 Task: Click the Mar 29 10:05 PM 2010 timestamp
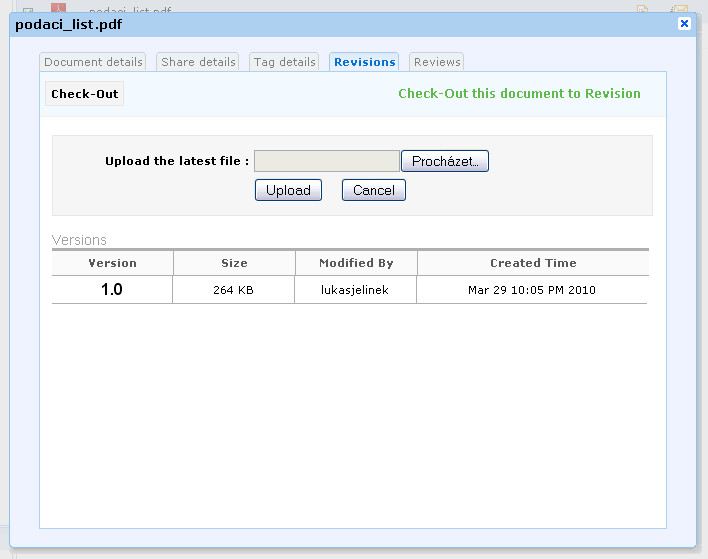pos(532,290)
